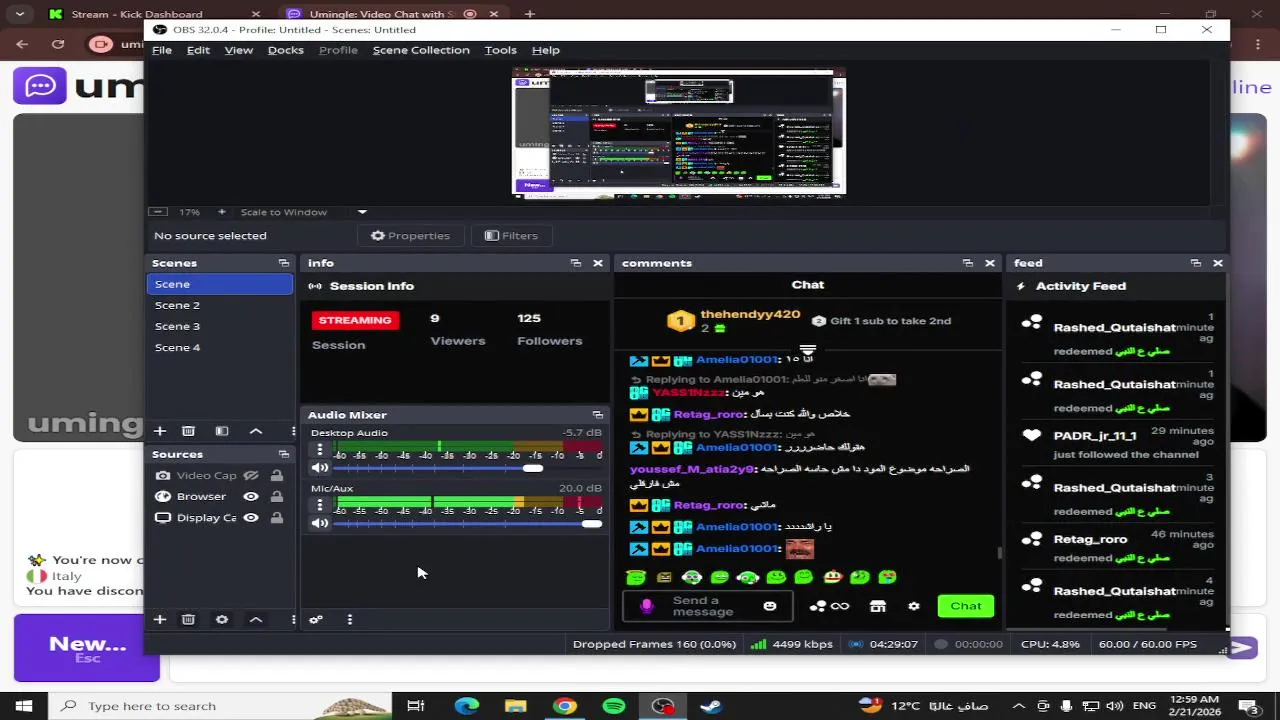1280x720 pixels.
Task: Close the feed dock
Action: coord(1218,263)
